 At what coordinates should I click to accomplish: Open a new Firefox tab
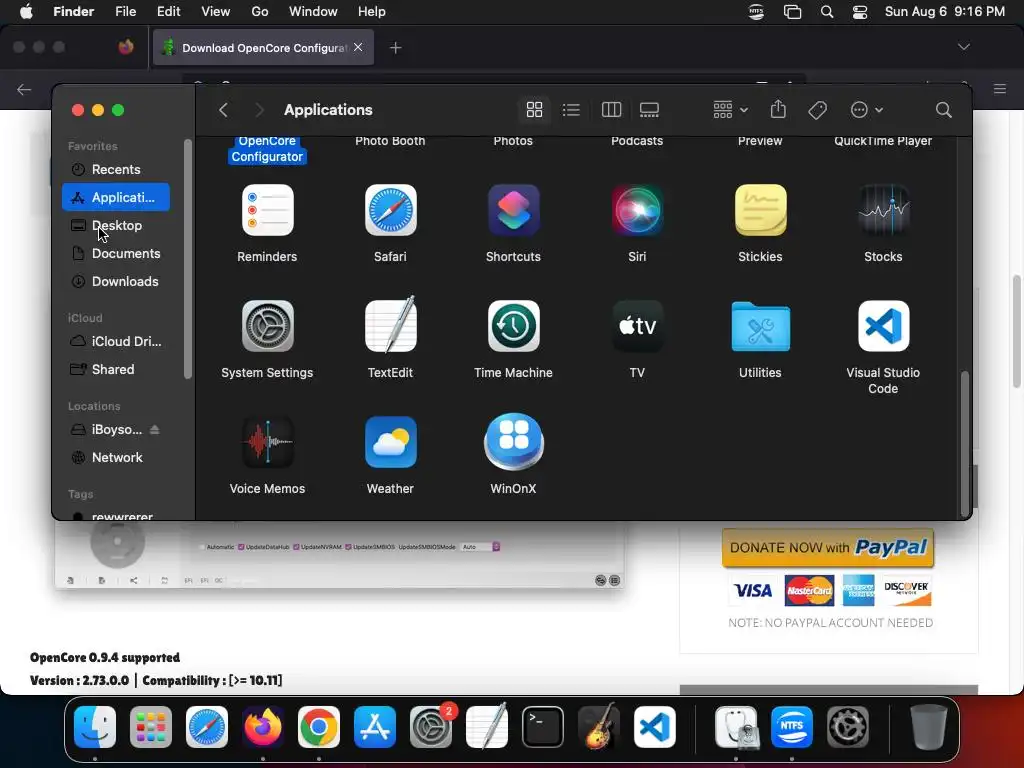395,48
